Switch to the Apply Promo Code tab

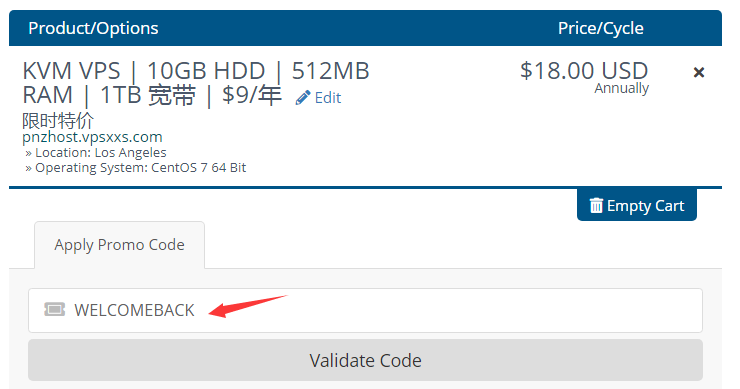(x=119, y=245)
